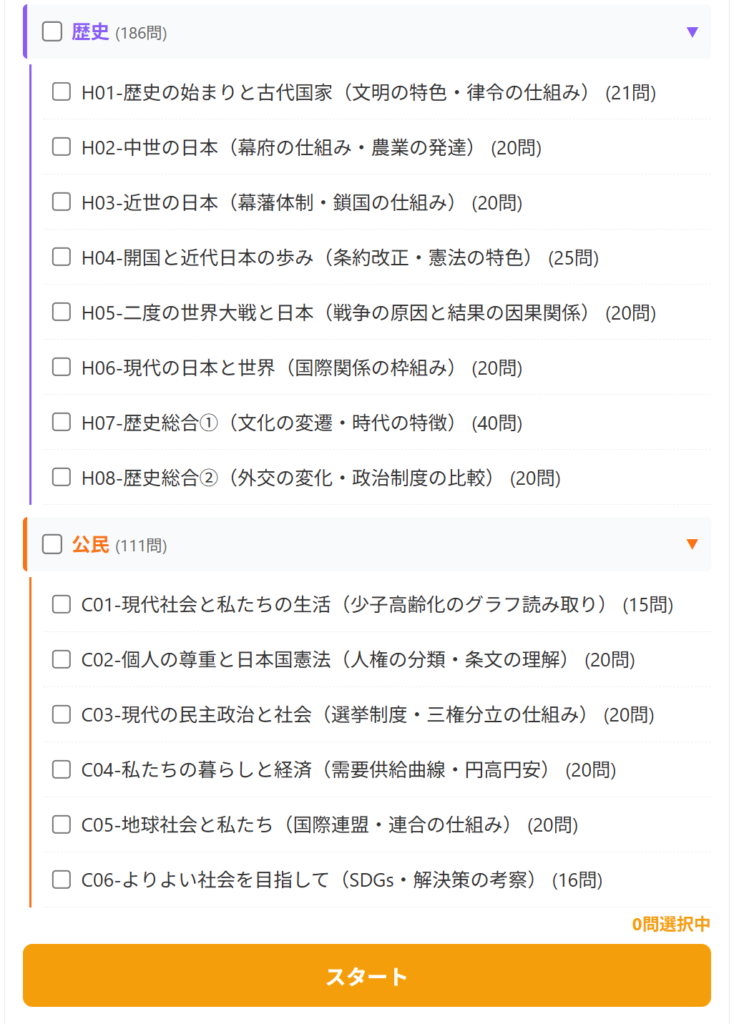Tick the C05 地球社会と私たち checkbox
Image resolution: width=739 pixels, height=1024 pixels.
tap(61, 824)
